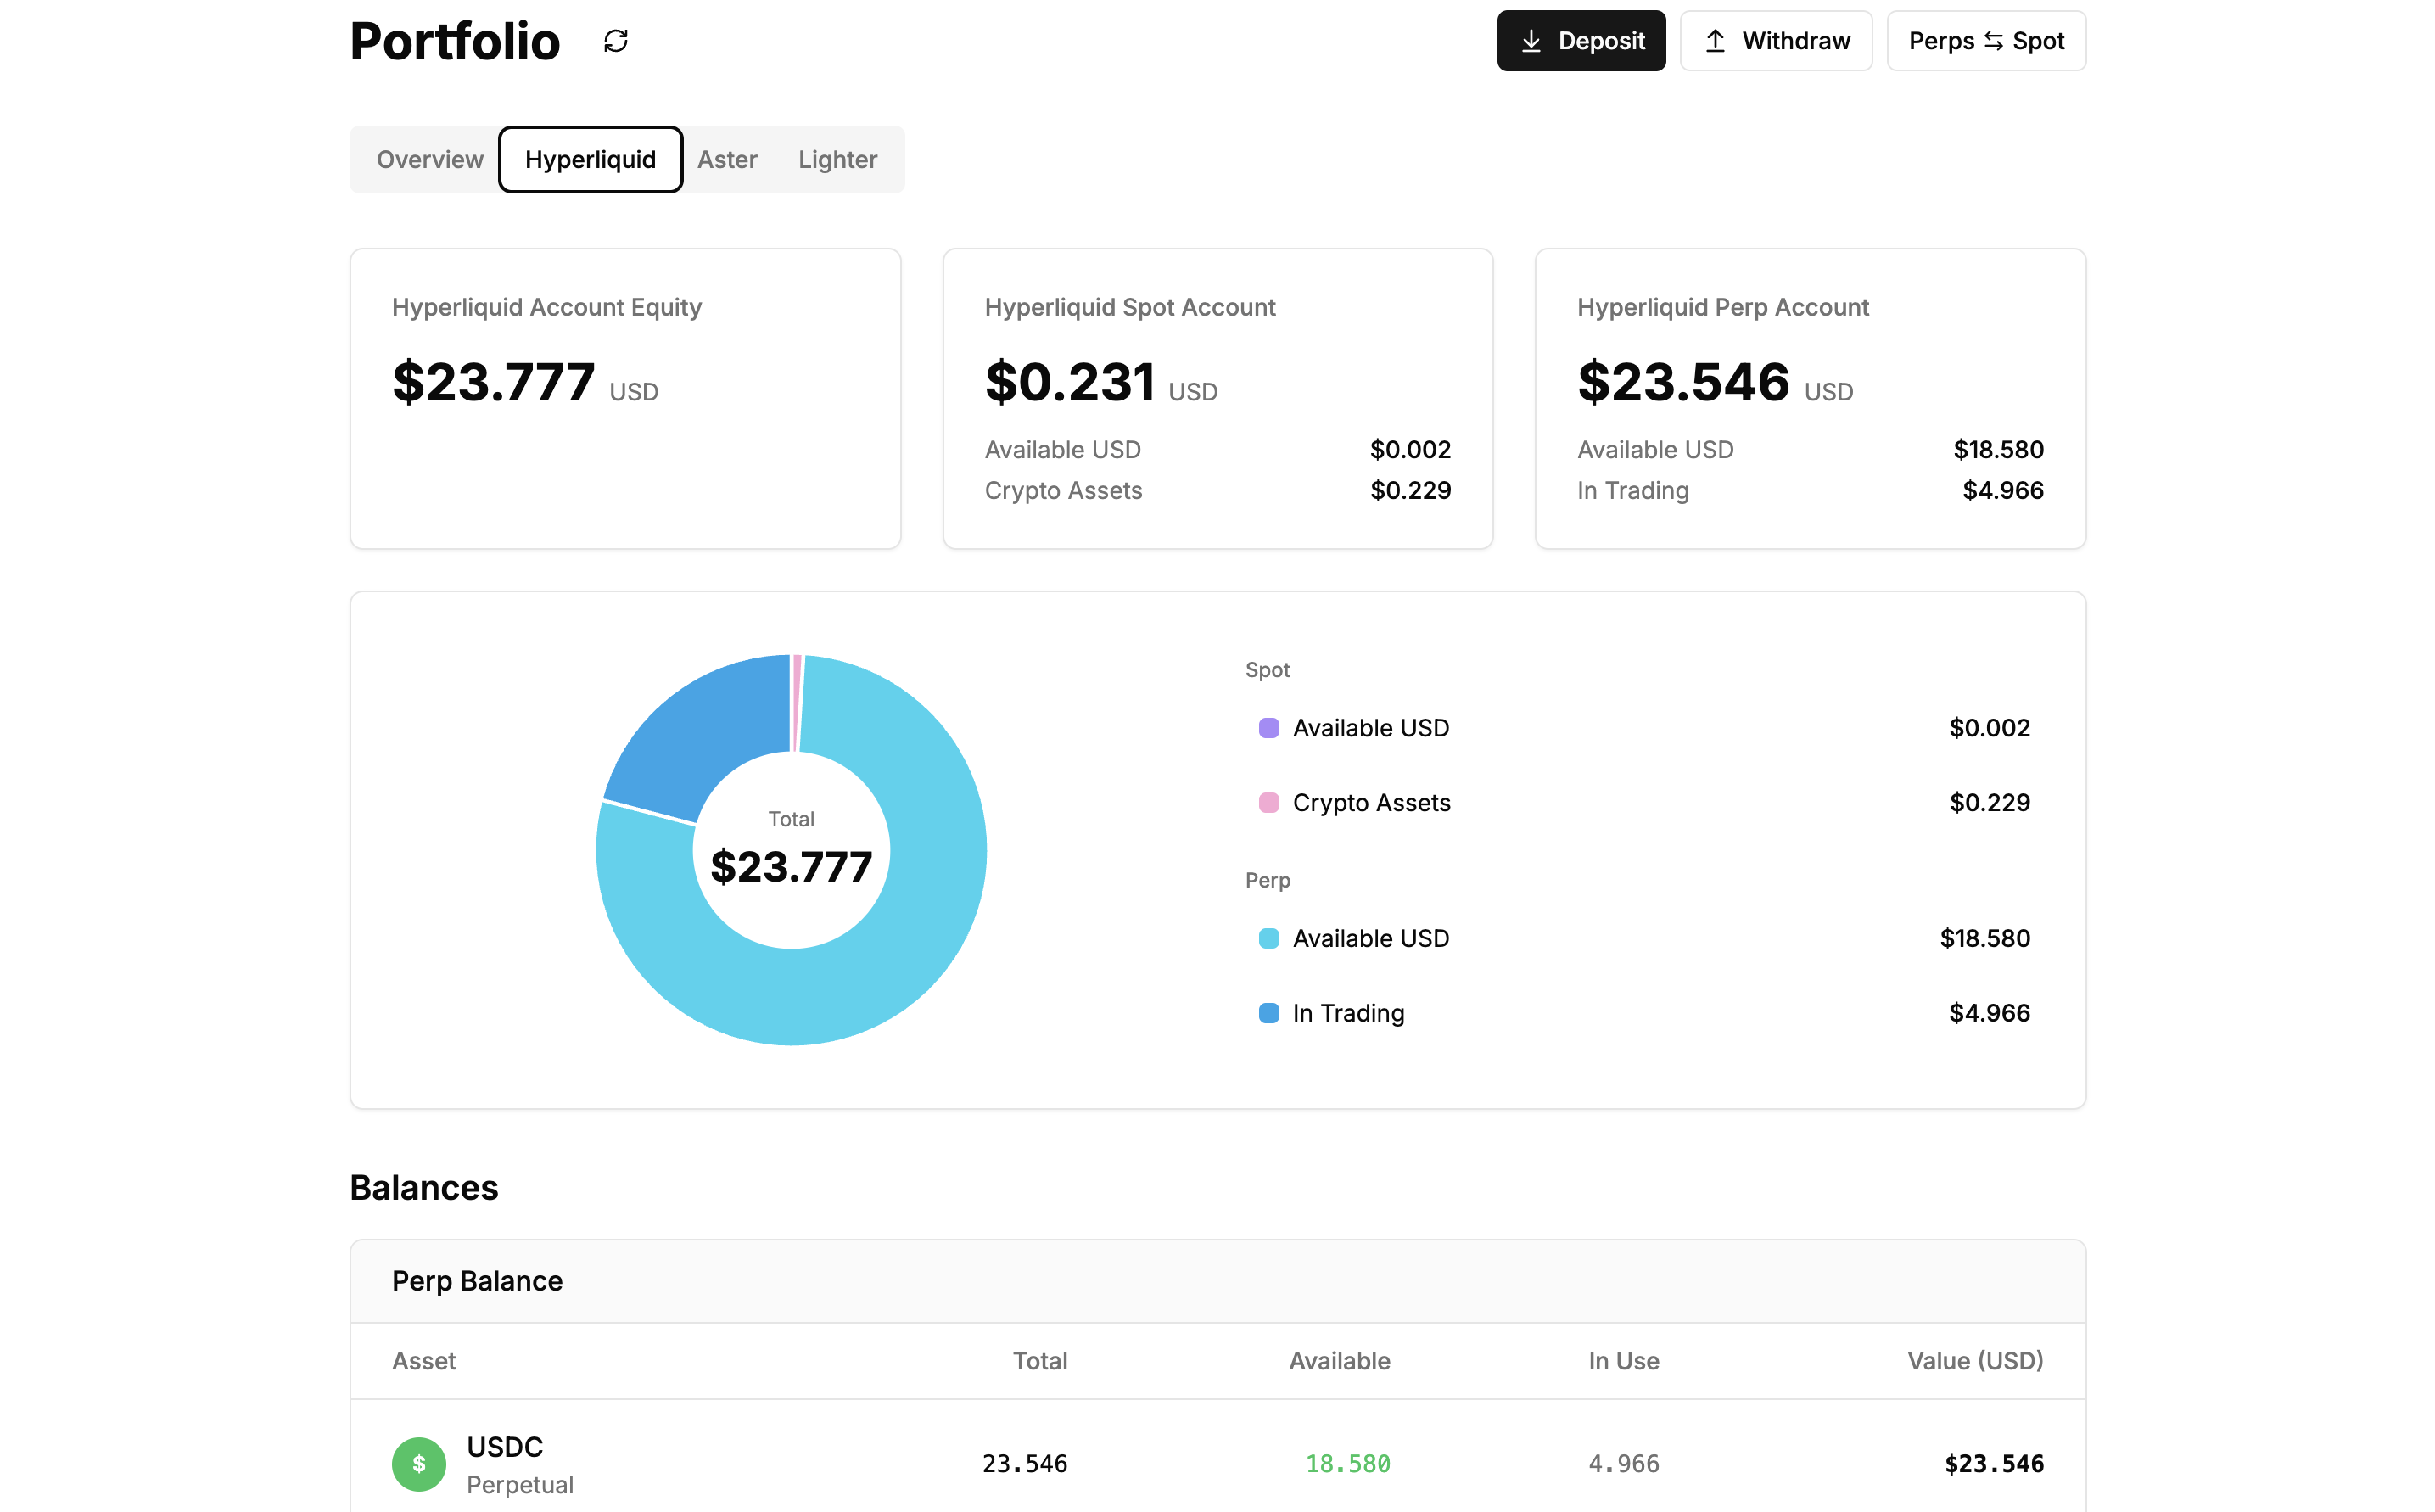2435x1512 pixels.
Task: Click the Deposit button
Action: [1580, 41]
